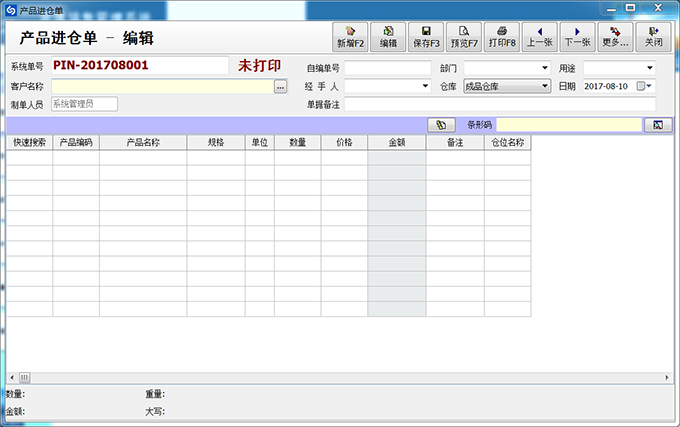
Task: Click the horizontal scrollbar left arrow
Action: [x=12, y=378]
